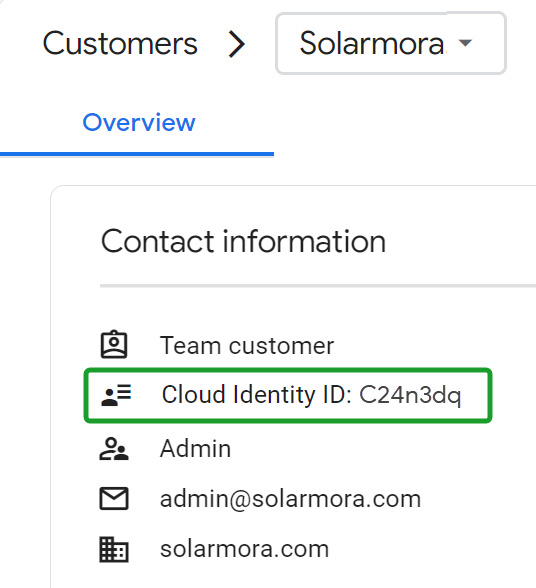The width and height of the screenshot is (536, 588).
Task: Click the people icon next to Admin
Action: pyautogui.click(x=114, y=448)
